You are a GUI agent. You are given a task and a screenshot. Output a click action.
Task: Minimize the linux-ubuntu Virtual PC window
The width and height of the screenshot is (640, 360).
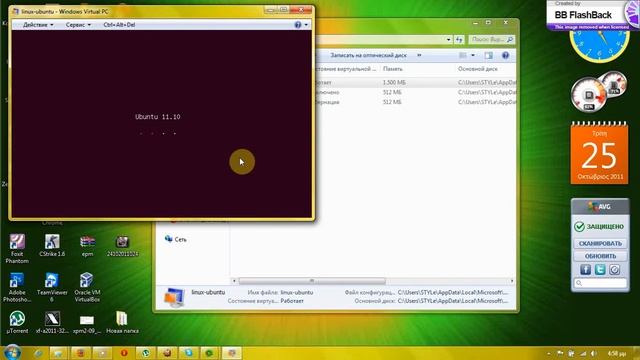coord(270,10)
